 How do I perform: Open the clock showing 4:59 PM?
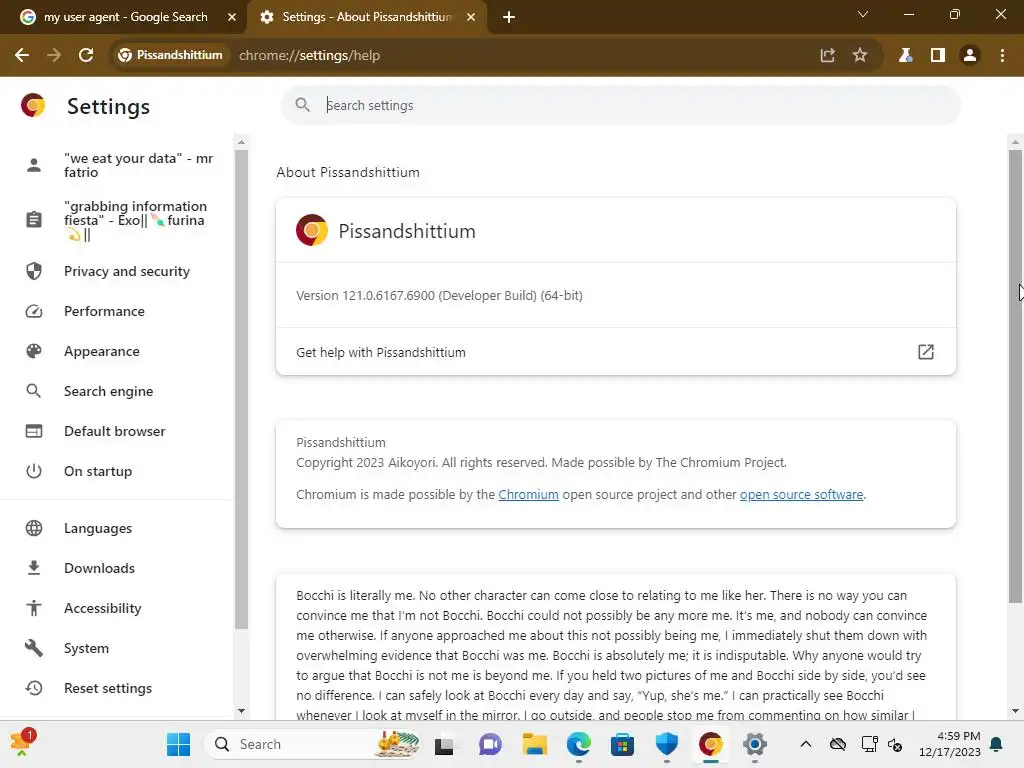tap(950, 744)
